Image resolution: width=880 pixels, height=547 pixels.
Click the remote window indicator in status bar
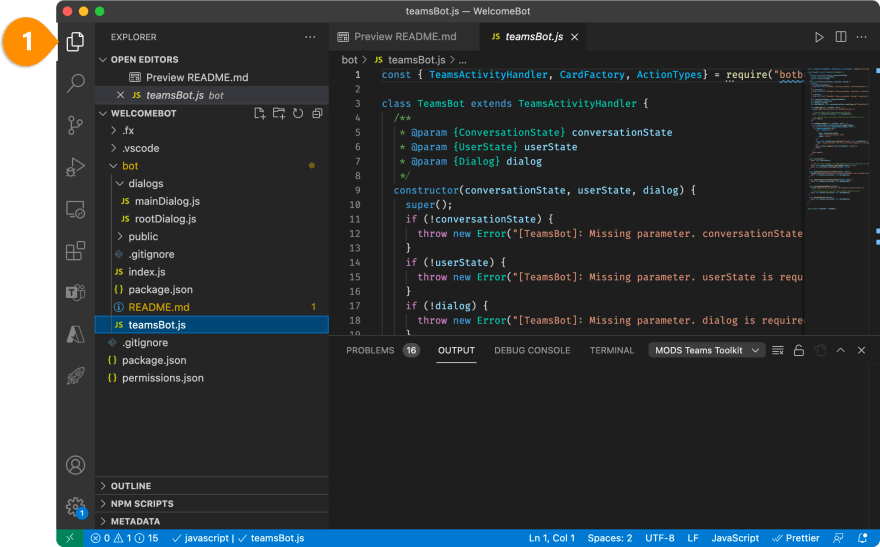click(x=70, y=538)
